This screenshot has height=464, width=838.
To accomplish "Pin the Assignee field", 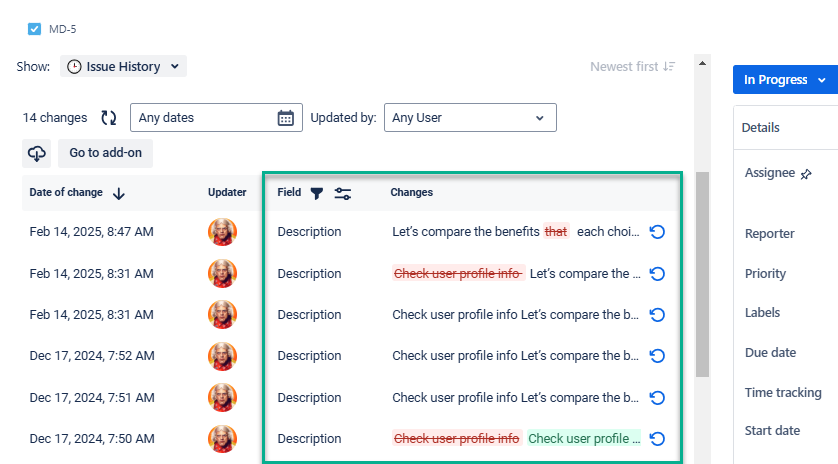I will [806, 174].
